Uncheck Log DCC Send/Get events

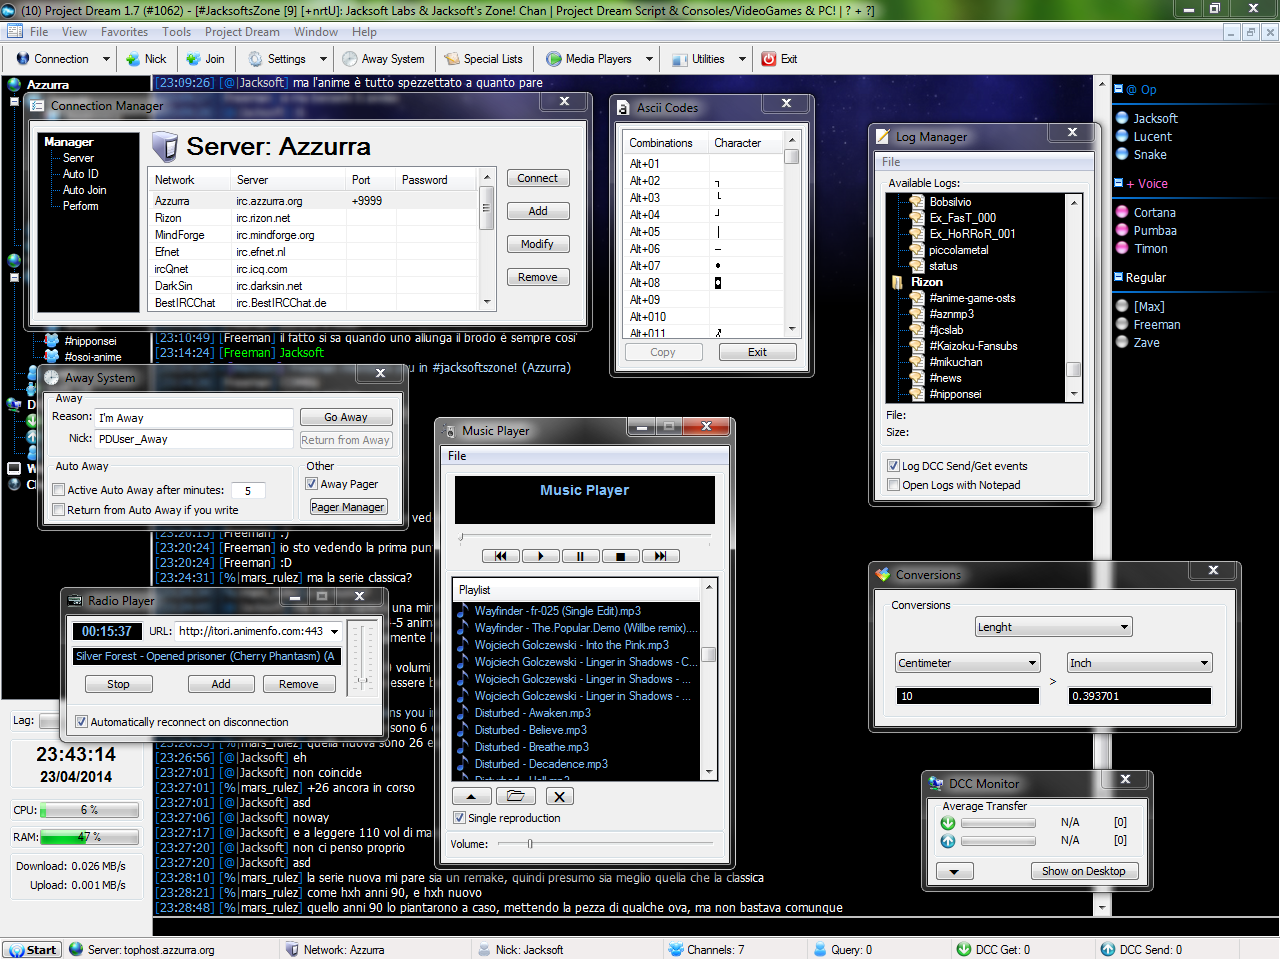(x=893, y=466)
